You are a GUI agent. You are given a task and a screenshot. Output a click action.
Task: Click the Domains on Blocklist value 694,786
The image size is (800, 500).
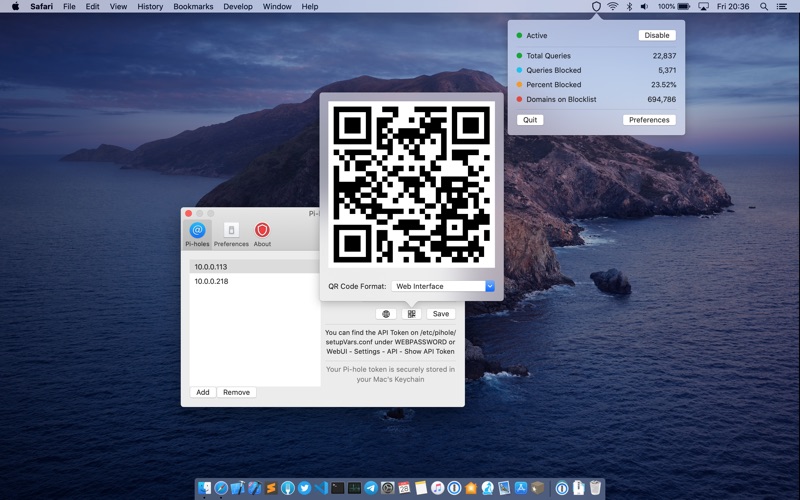point(662,99)
